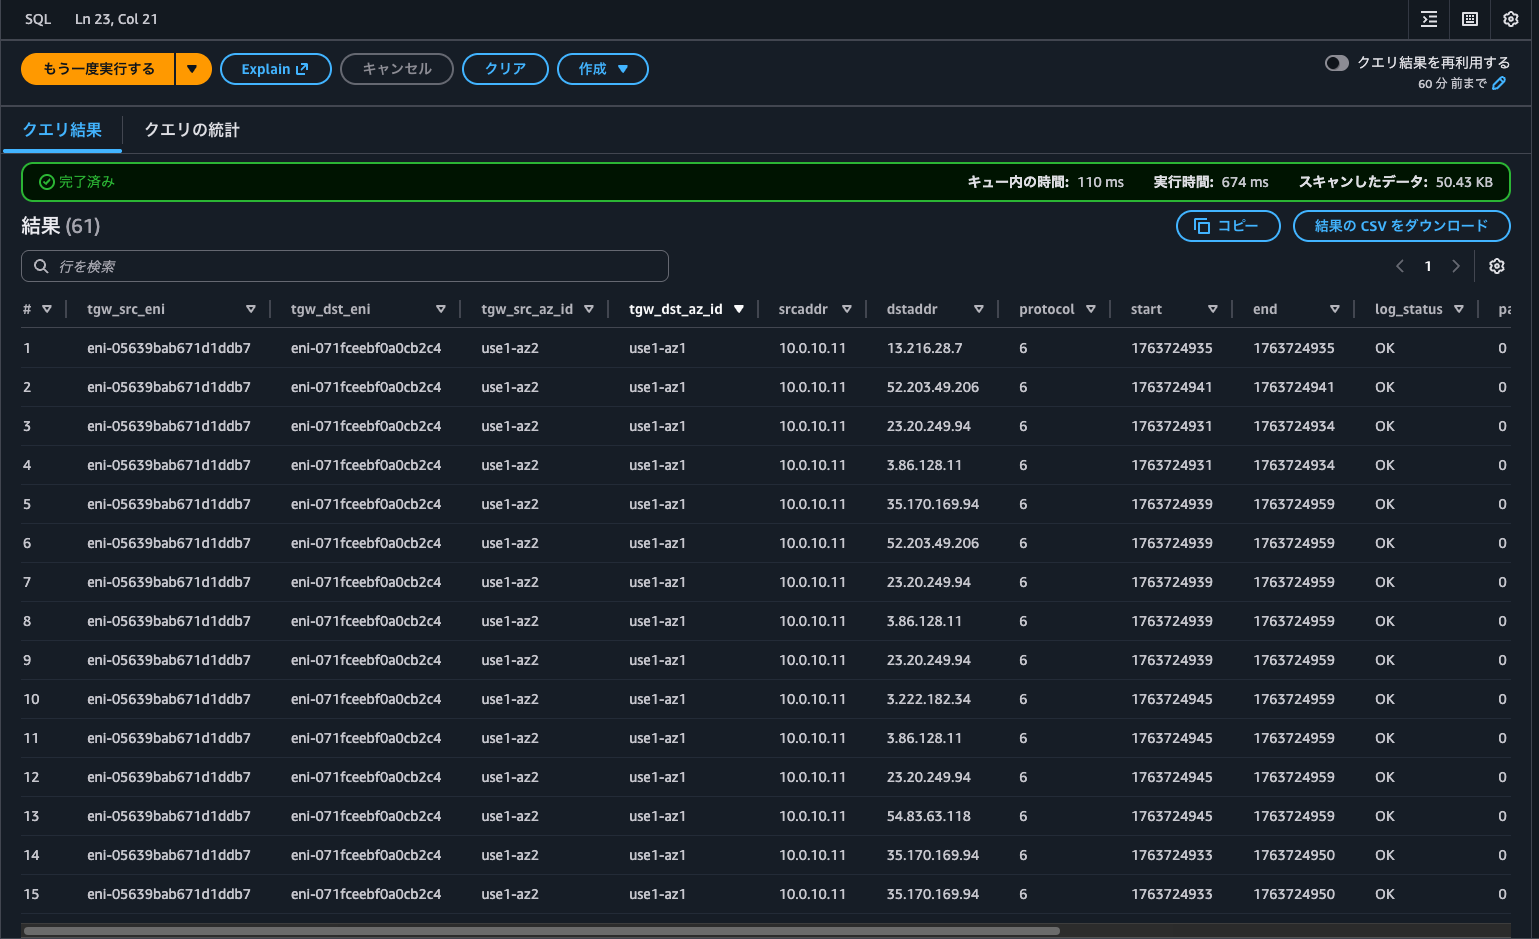Toggle クエリ結果を再利用する switch

click(1336, 63)
